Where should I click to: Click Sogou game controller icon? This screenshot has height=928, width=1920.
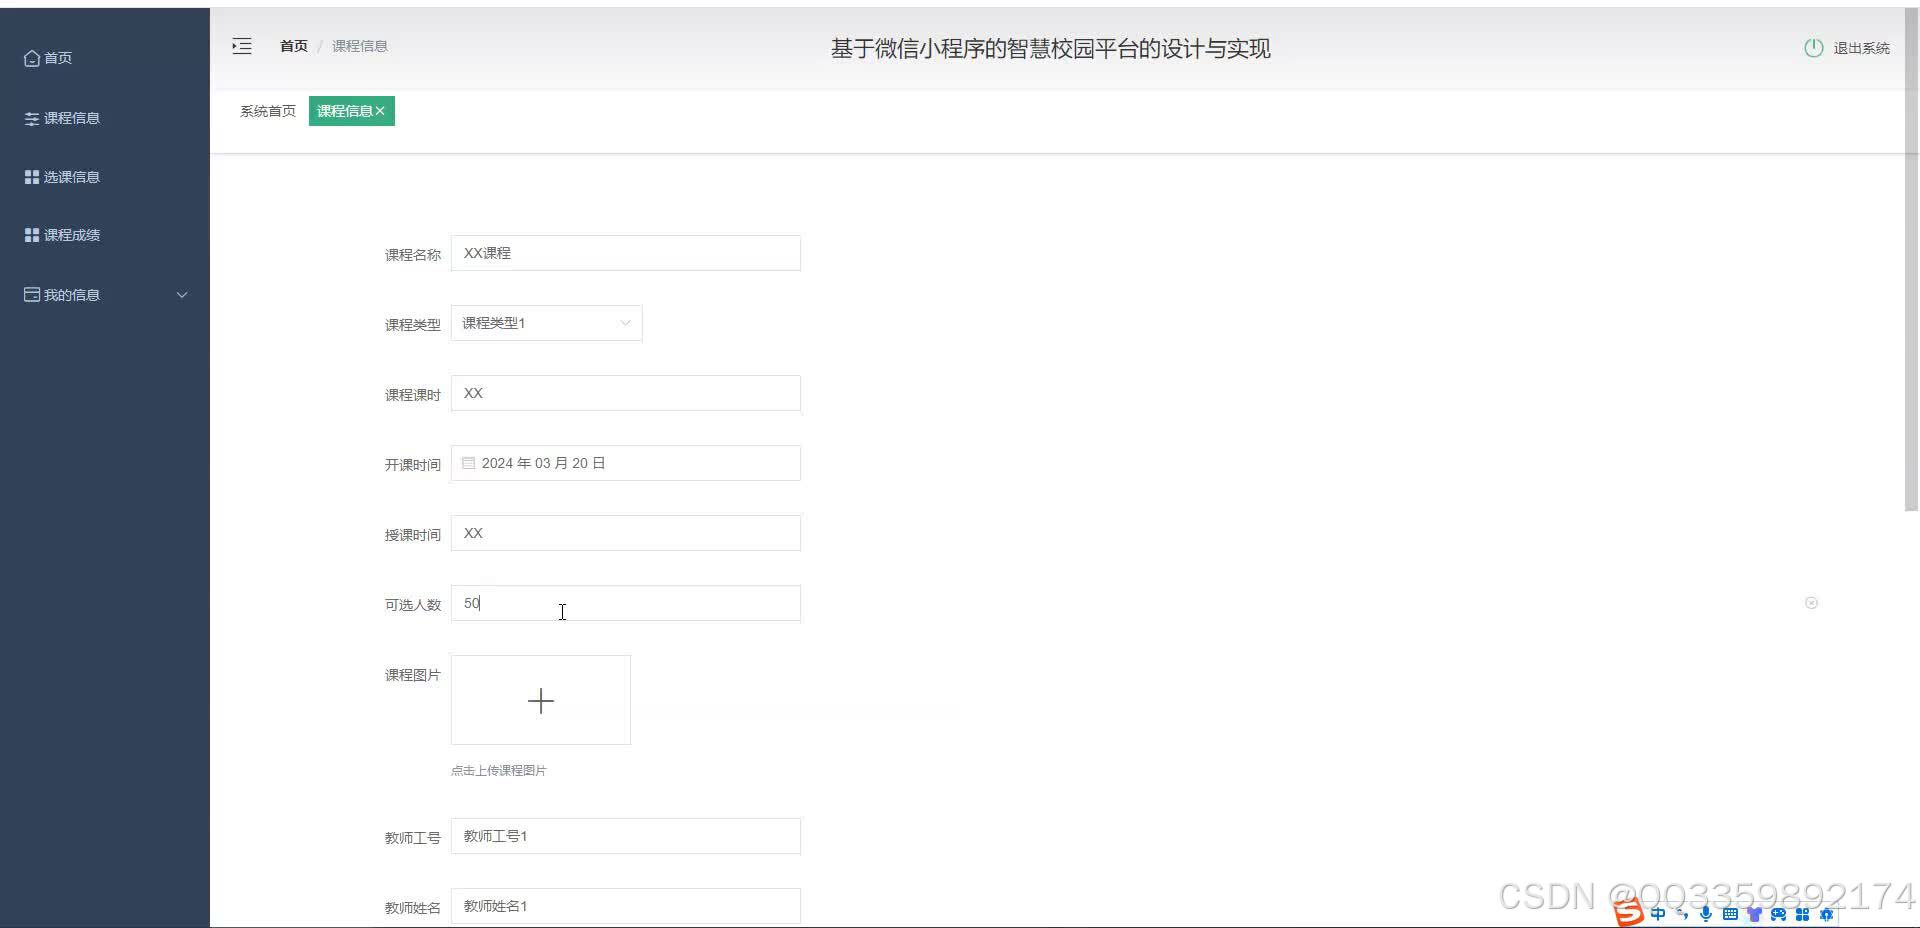[x=1778, y=914]
